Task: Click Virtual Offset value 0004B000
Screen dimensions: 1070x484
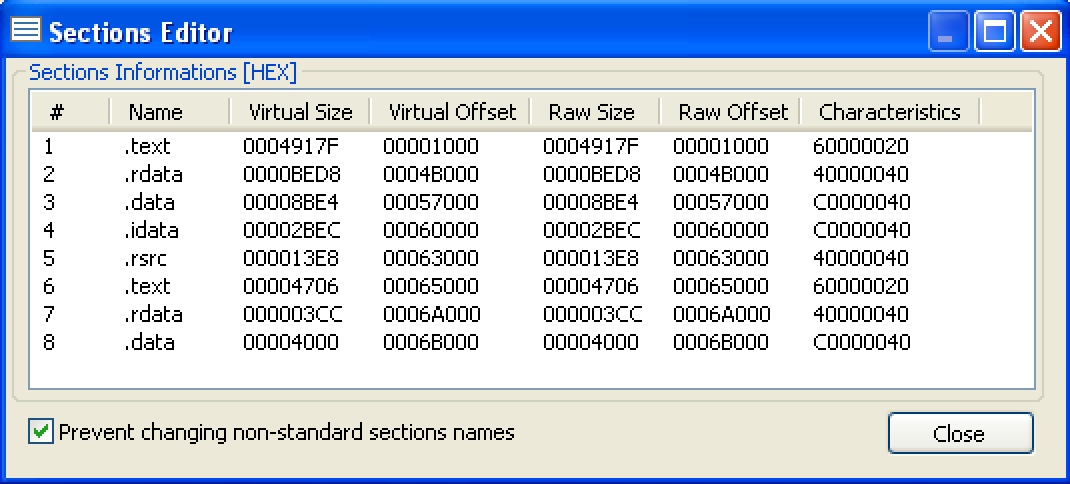Action: (x=431, y=174)
